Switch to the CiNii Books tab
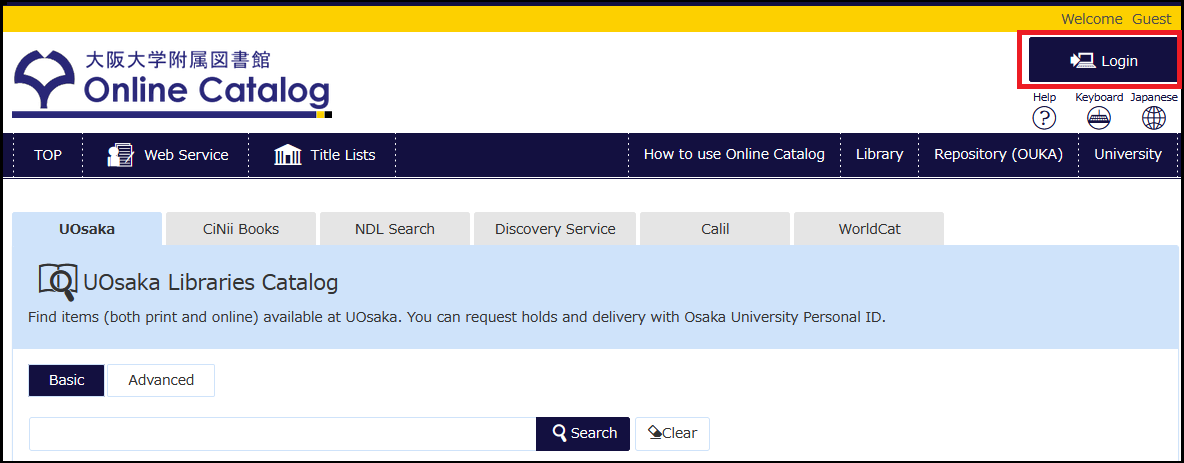This screenshot has height=463, width=1184. (241, 229)
